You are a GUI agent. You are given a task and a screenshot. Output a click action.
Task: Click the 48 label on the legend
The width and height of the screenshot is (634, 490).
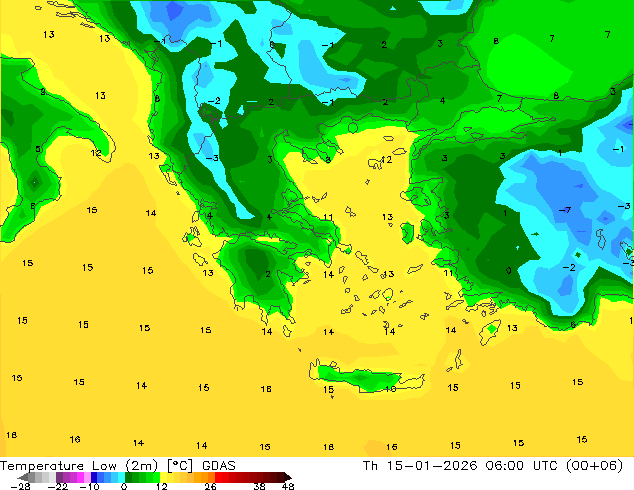(x=288, y=486)
